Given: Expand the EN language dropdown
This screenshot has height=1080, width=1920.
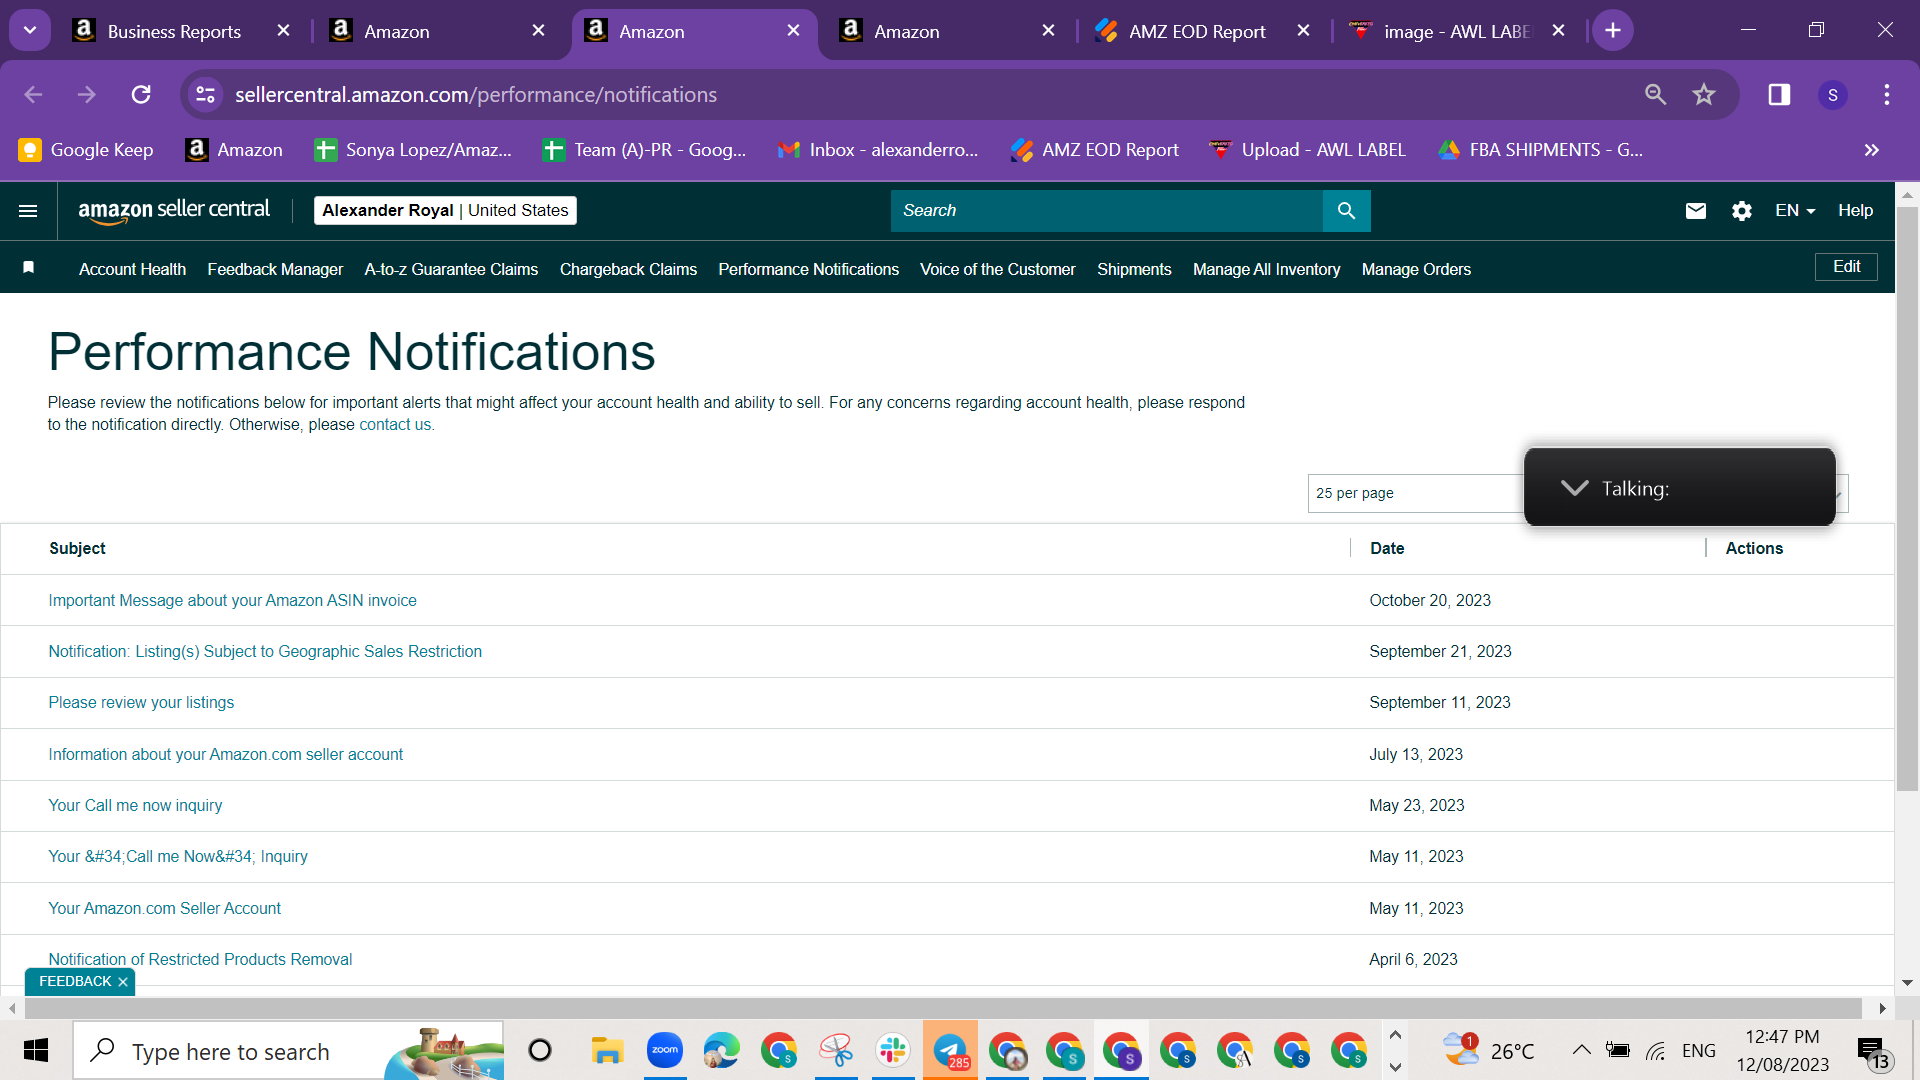Looking at the screenshot, I should point(1795,211).
